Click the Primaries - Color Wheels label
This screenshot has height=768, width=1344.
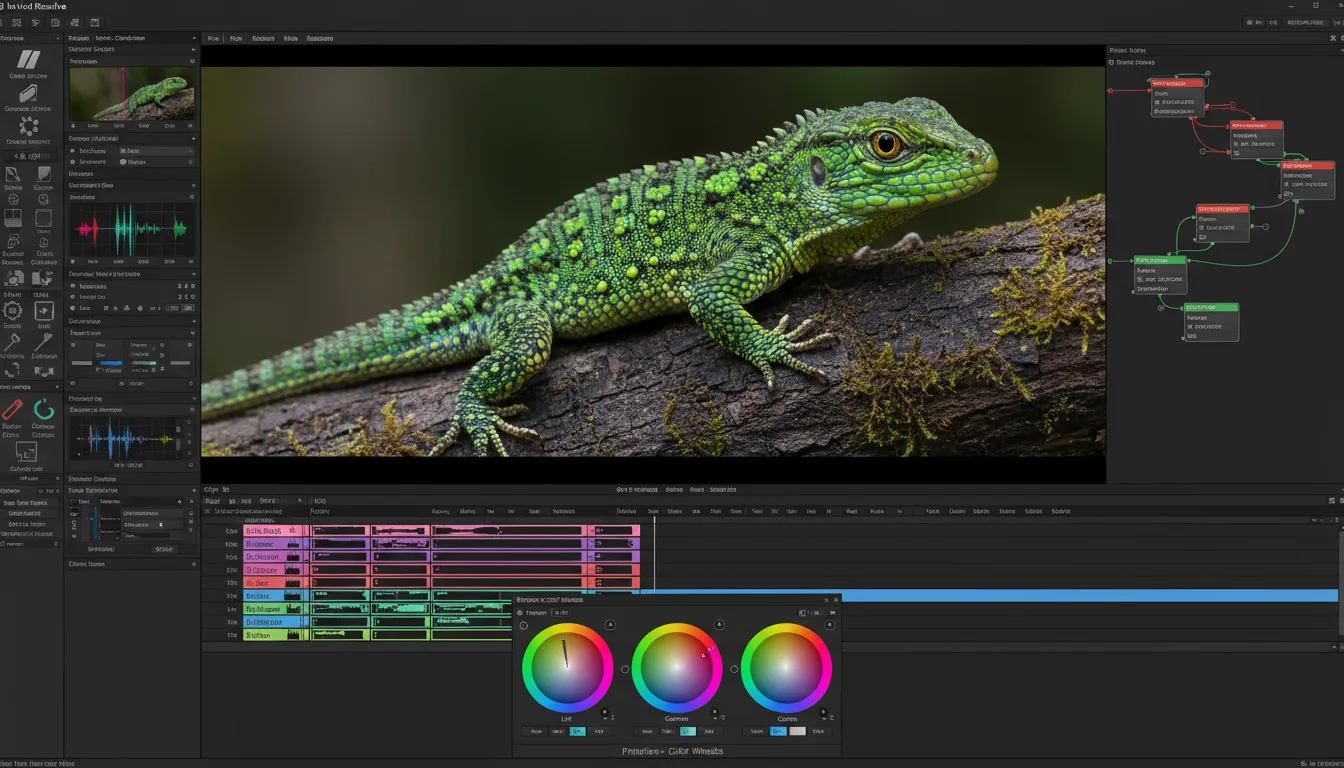click(x=673, y=750)
